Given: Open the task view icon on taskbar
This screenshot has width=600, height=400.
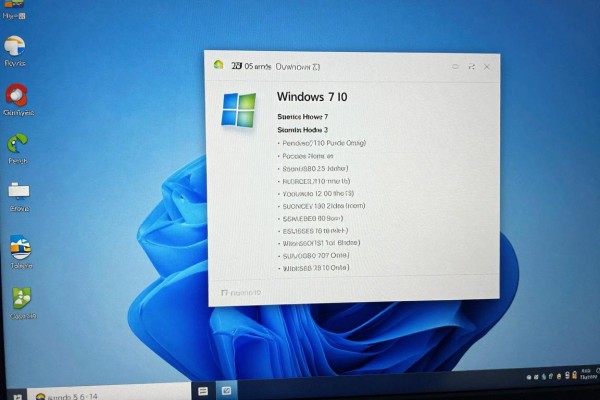Looking at the screenshot, I should [x=203, y=391].
